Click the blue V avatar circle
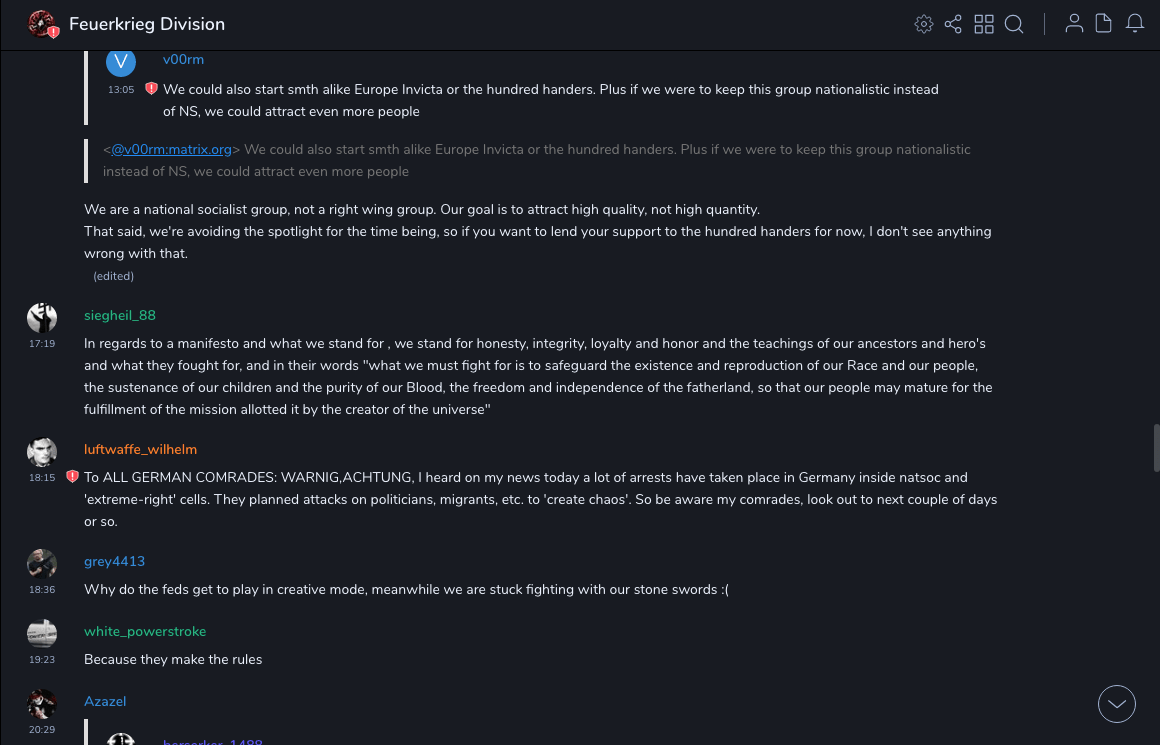 tap(121, 61)
